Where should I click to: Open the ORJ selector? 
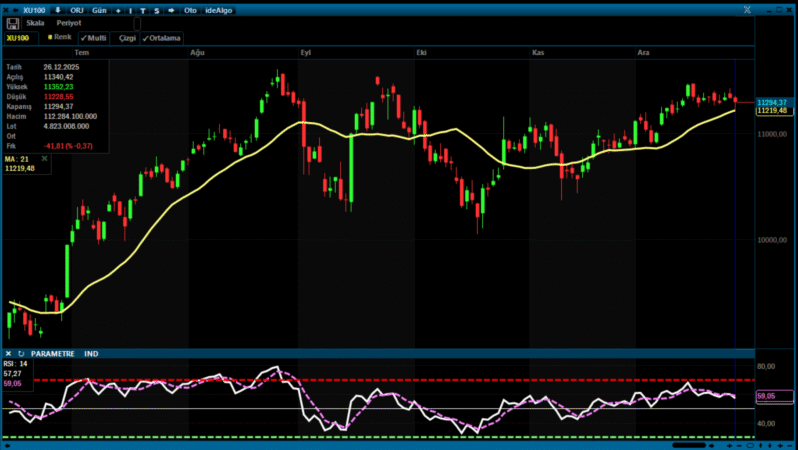pyautogui.click(x=77, y=9)
